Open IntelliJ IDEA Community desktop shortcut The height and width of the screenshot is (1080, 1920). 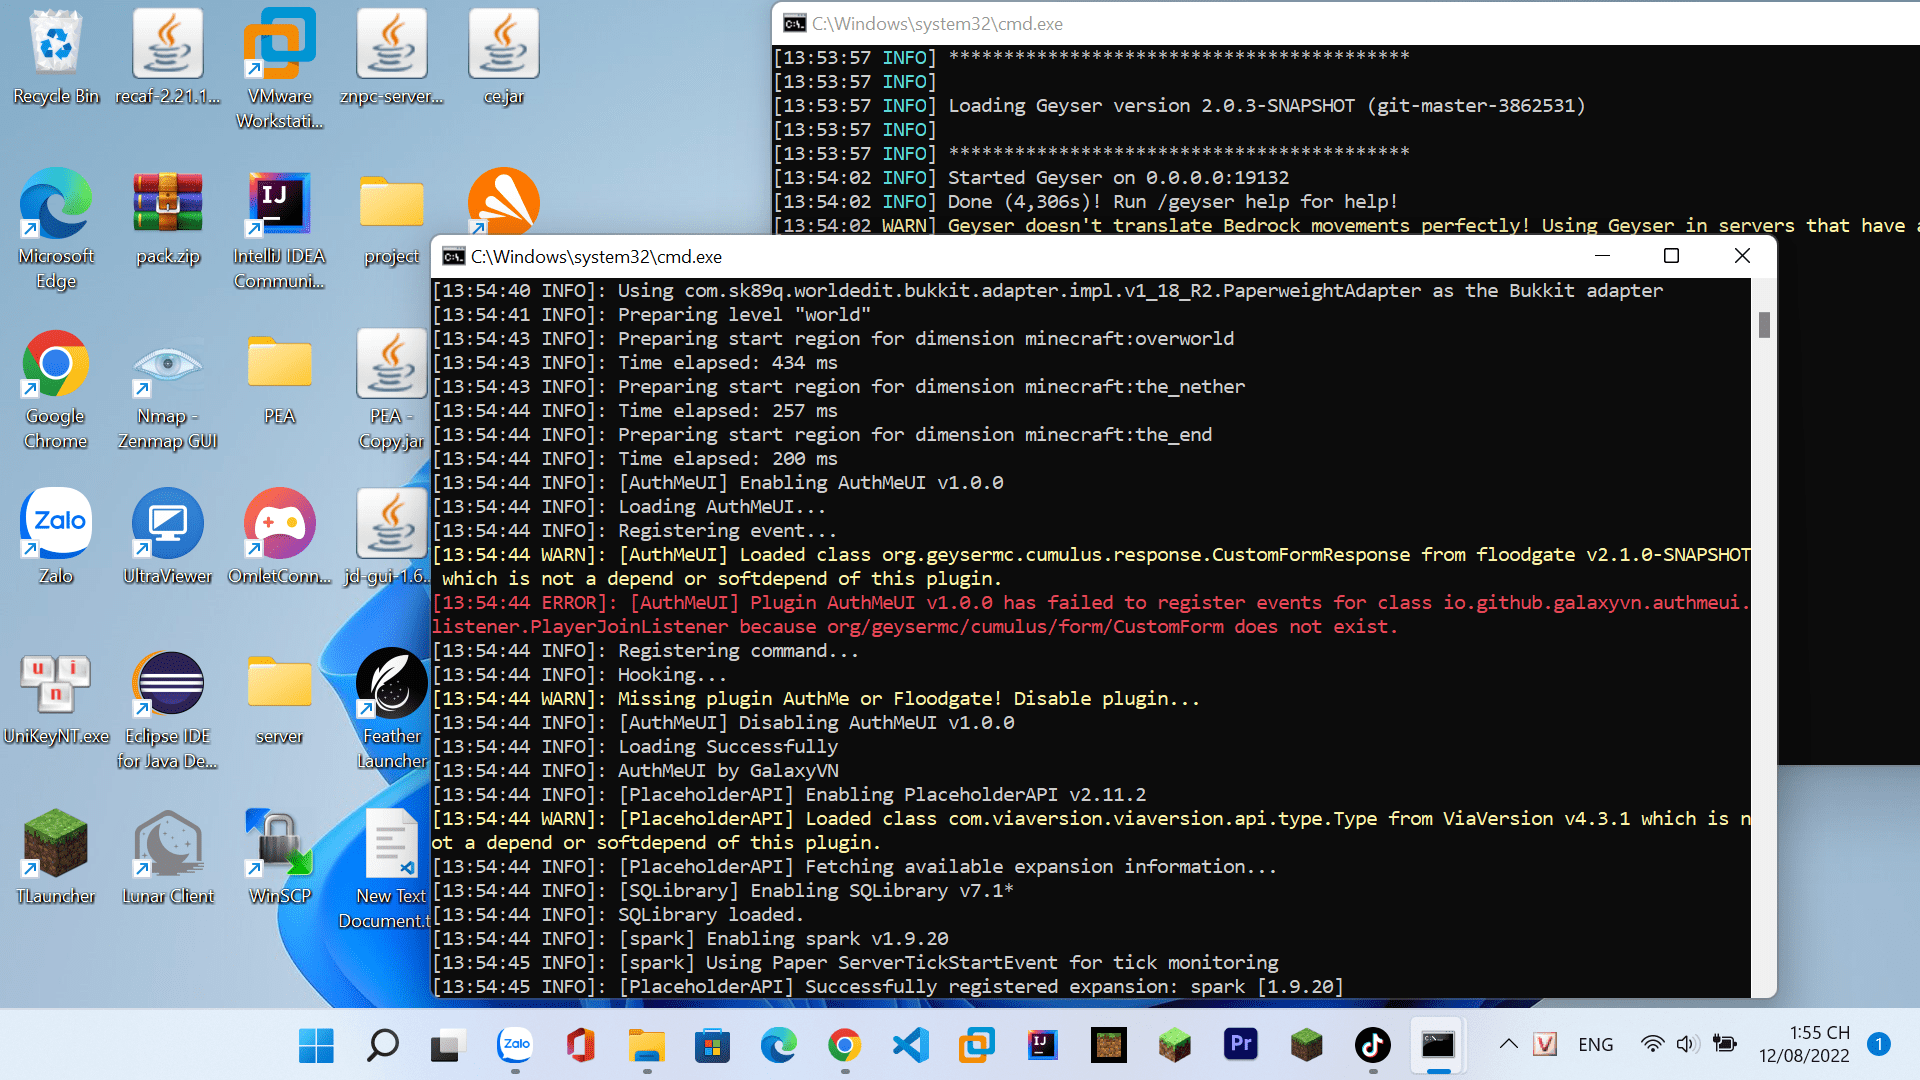279,205
